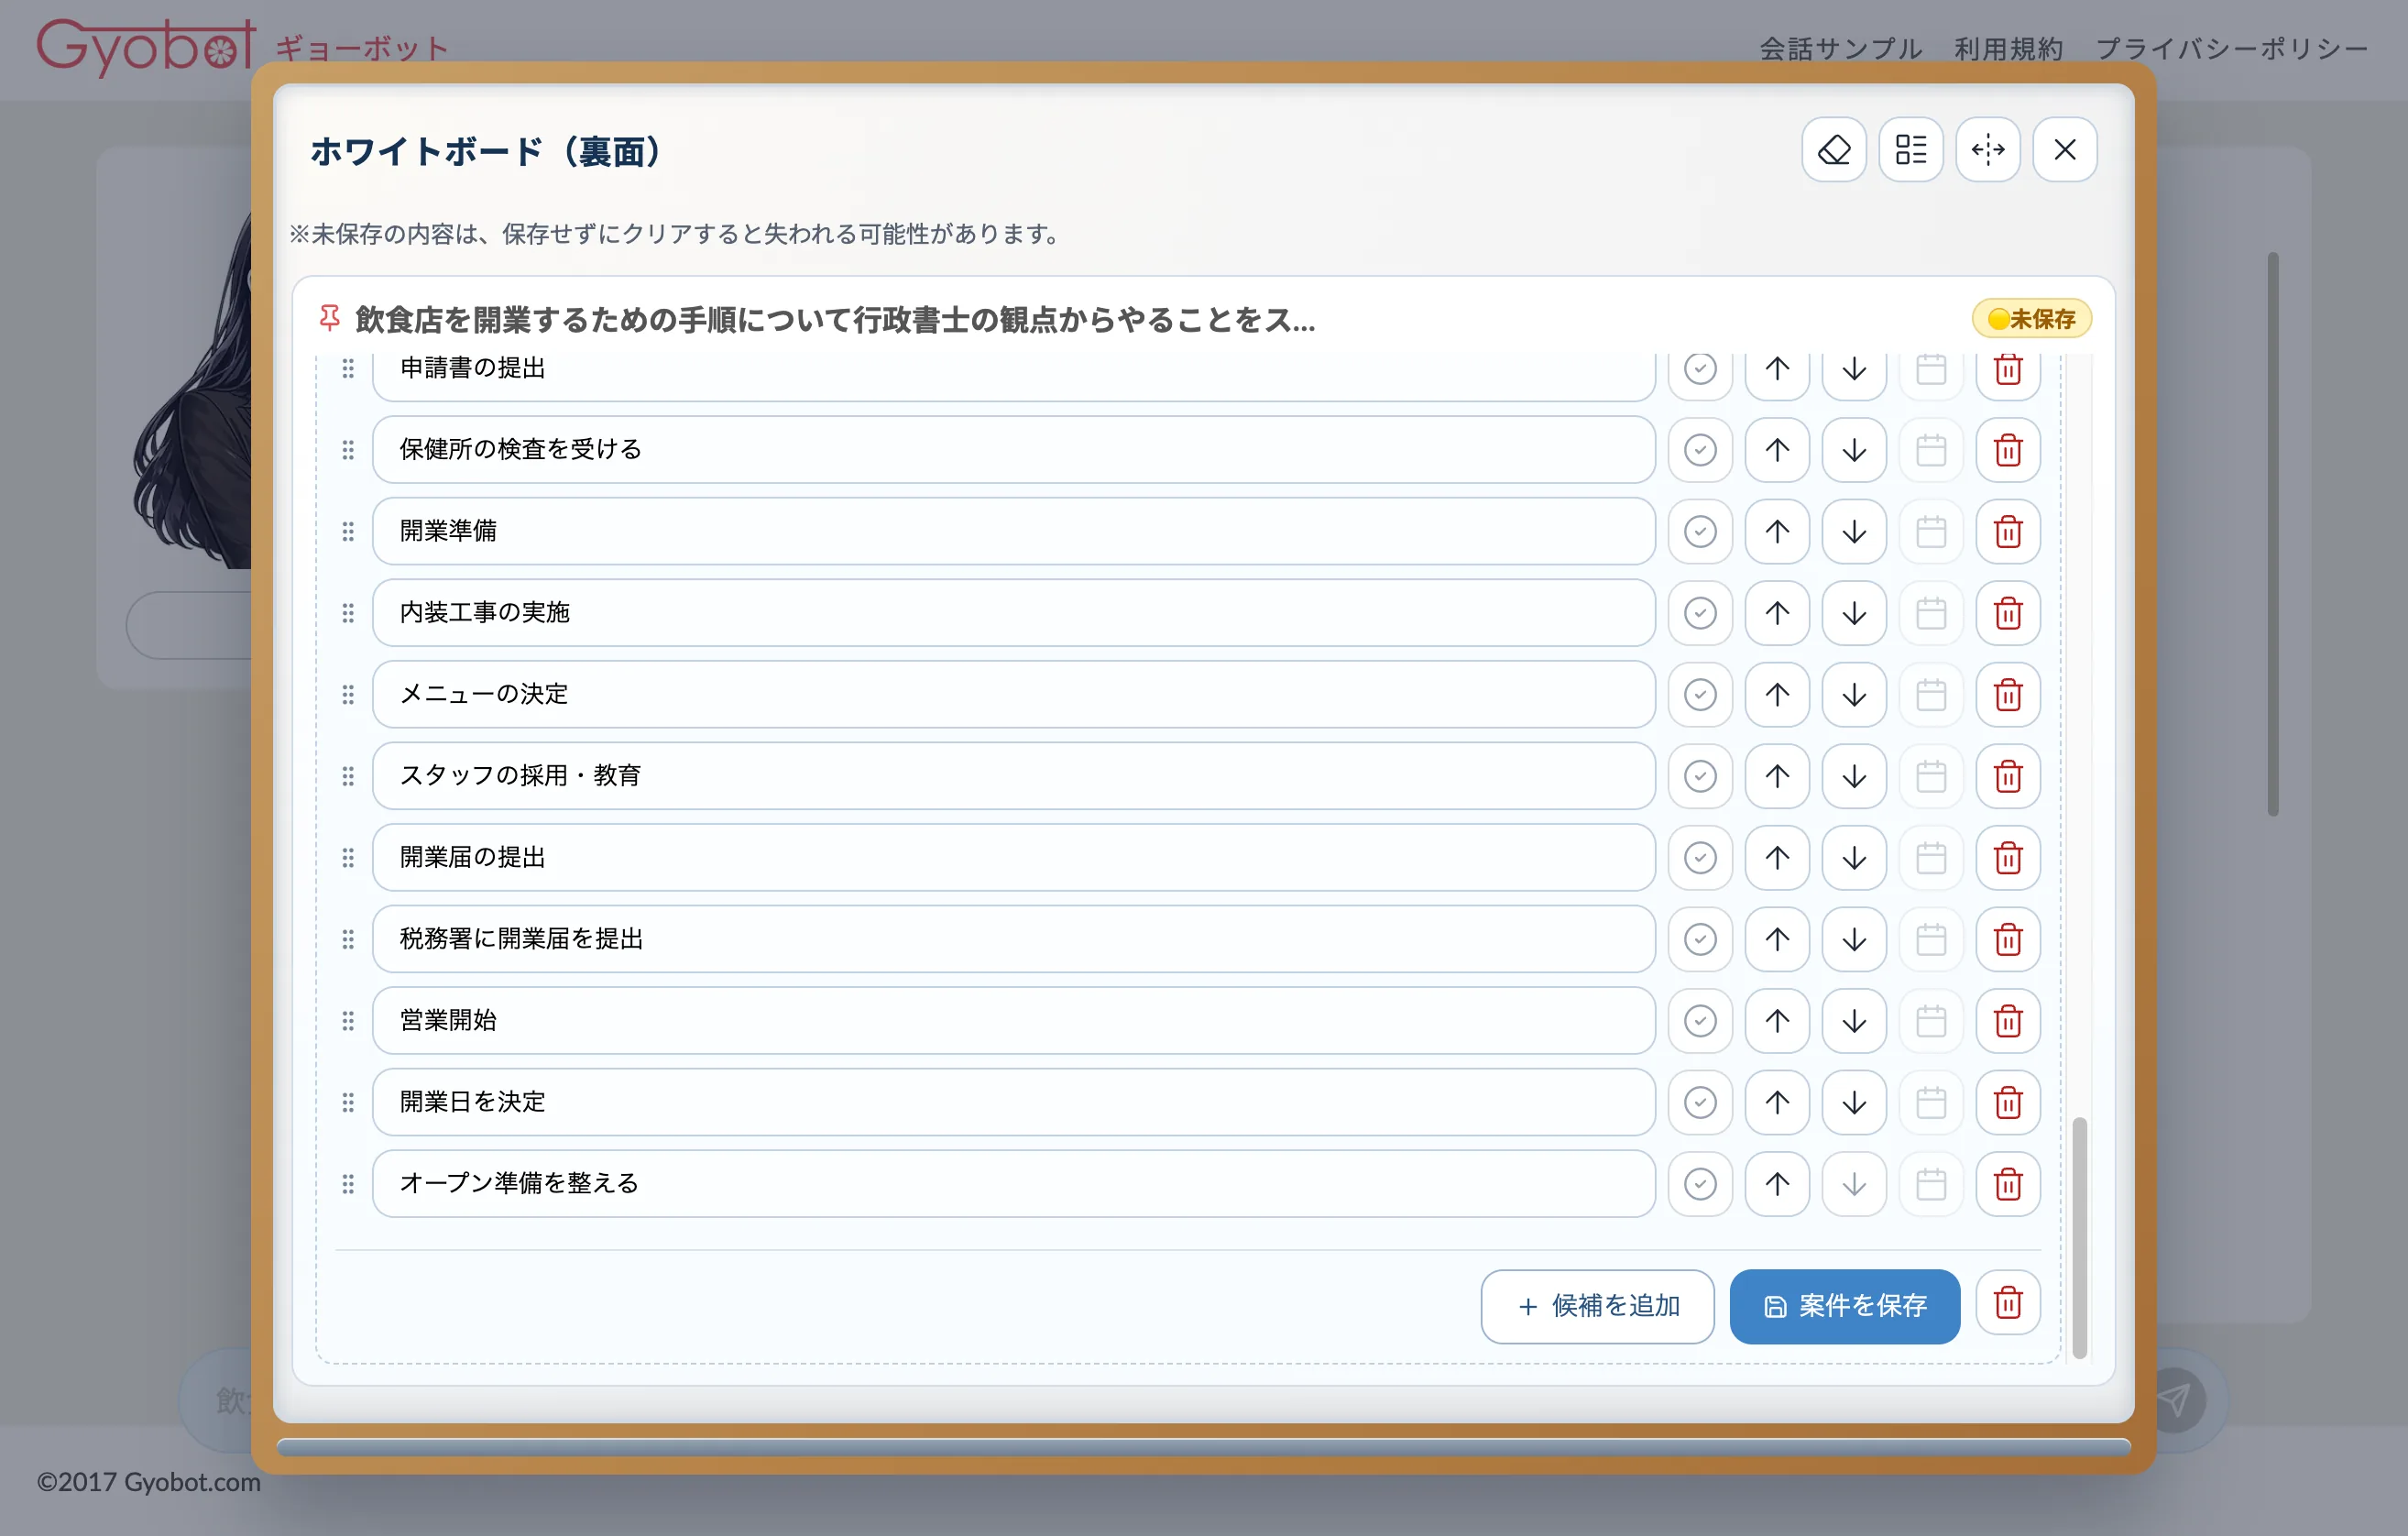The height and width of the screenshot is (1536, 2408).
Task: Grab the drag handle for 営業開始
Action: (348, 1020)
